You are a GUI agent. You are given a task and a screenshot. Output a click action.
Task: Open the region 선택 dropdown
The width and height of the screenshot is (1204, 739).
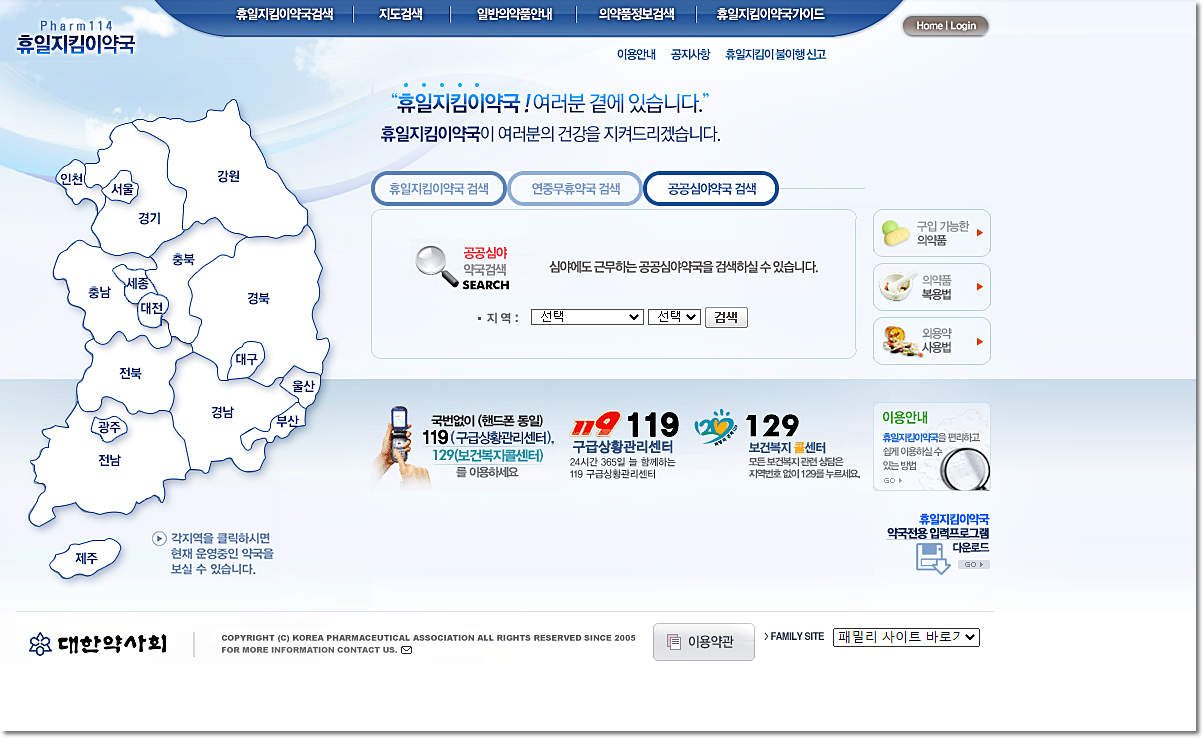587,316
